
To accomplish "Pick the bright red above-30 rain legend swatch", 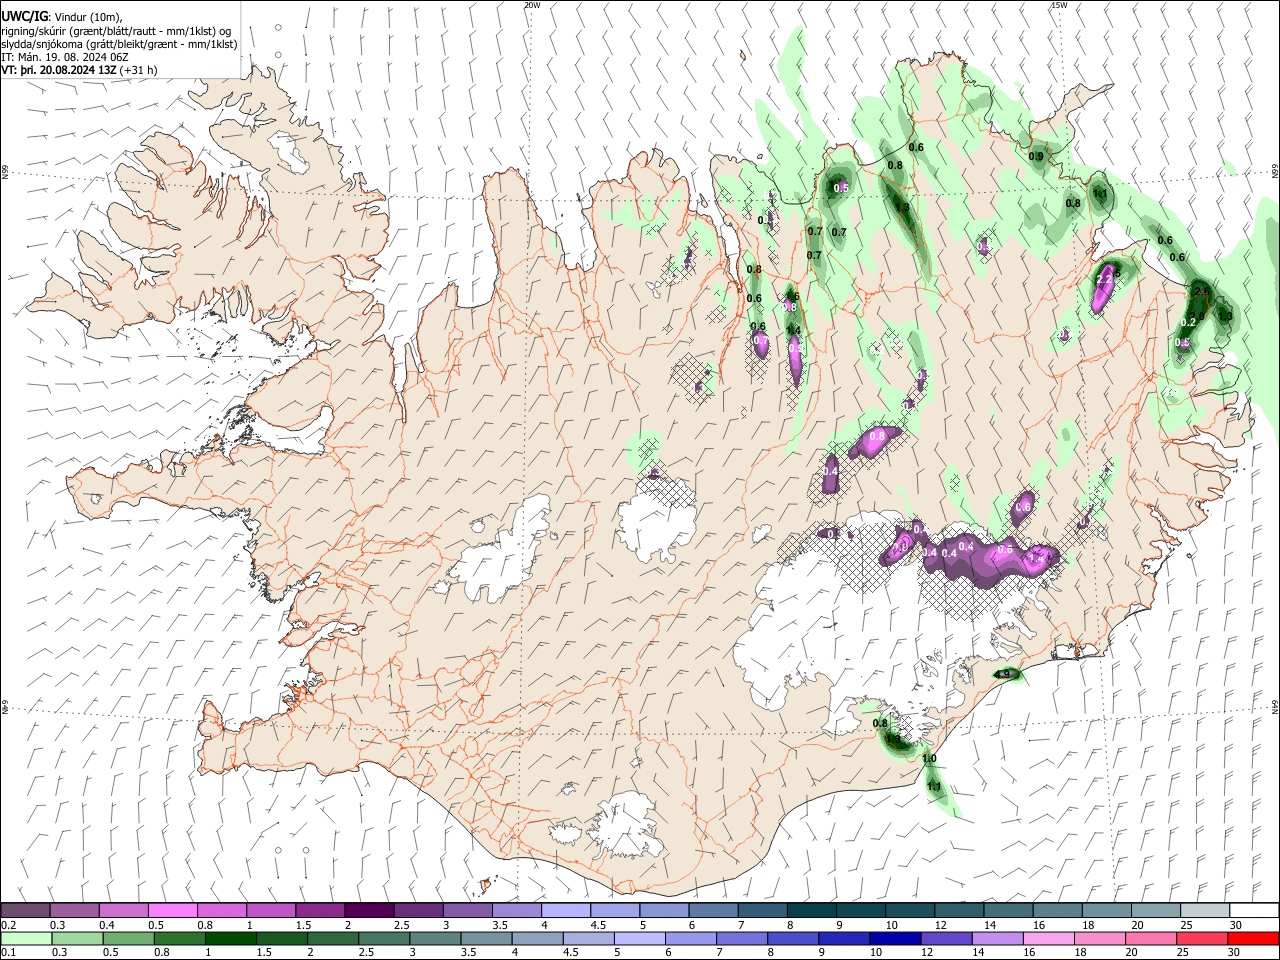I will [x=1252, y=938].
